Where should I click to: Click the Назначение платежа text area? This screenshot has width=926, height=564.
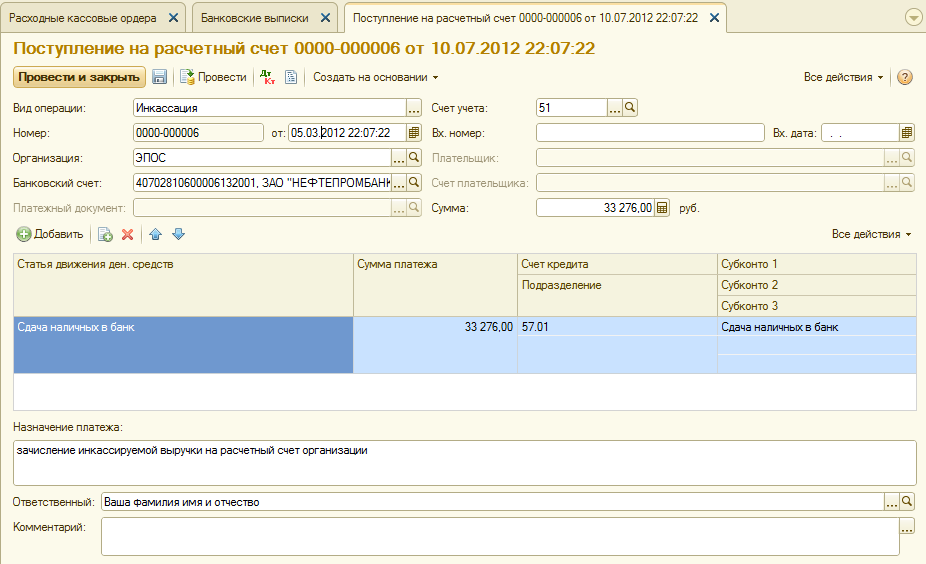(465, 462)
